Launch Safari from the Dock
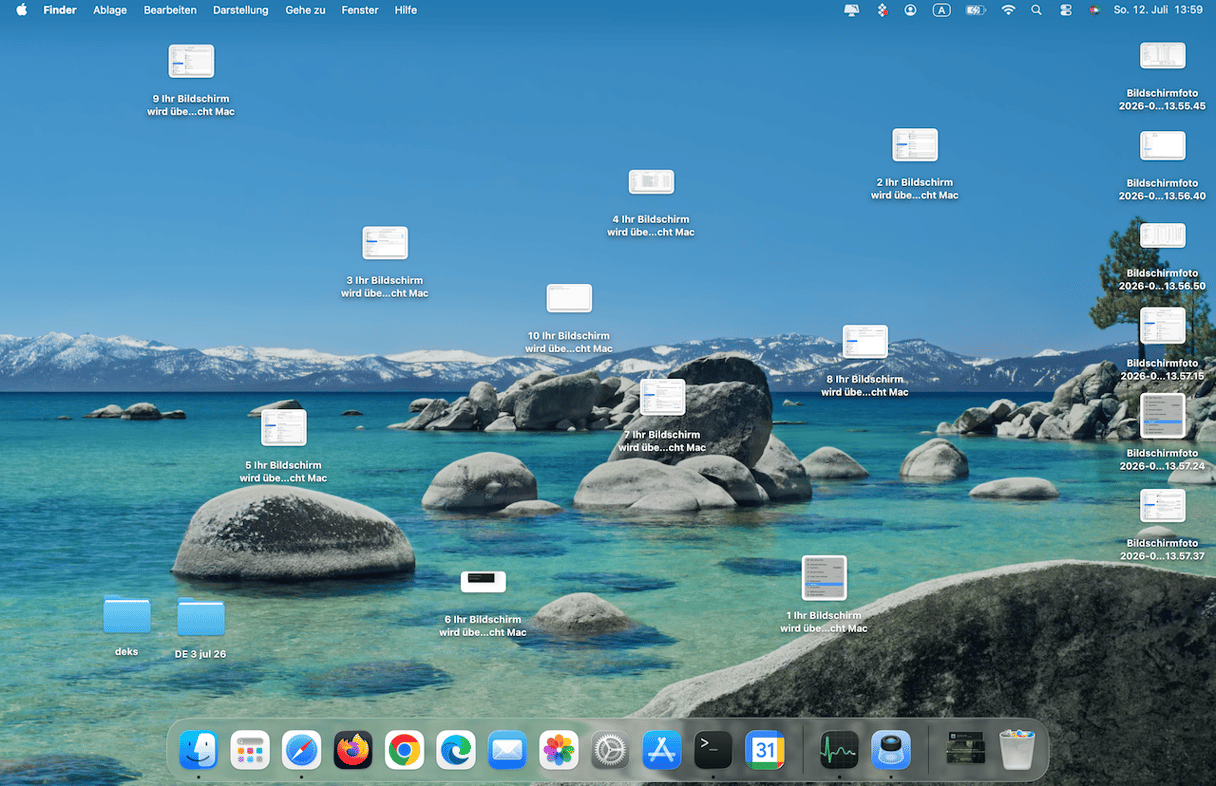 [x=301, y=750]
